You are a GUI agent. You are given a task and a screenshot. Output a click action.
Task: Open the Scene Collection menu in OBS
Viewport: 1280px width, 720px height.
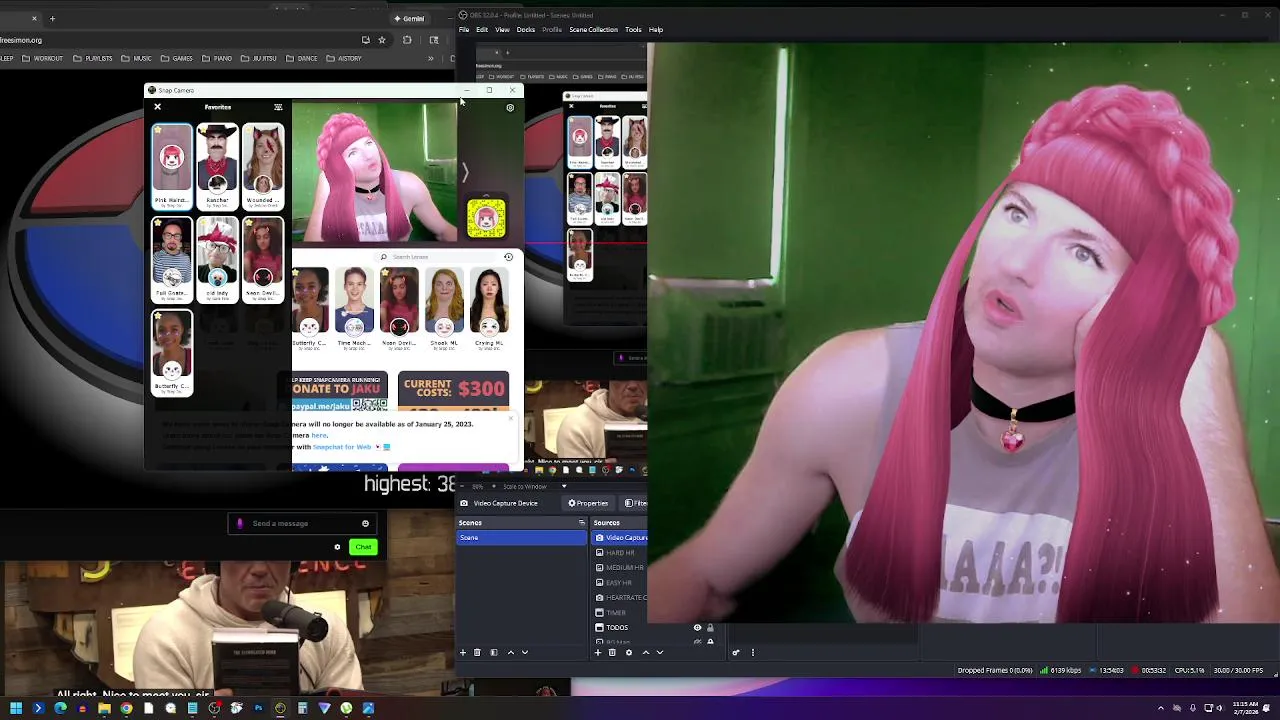point(594,30)
